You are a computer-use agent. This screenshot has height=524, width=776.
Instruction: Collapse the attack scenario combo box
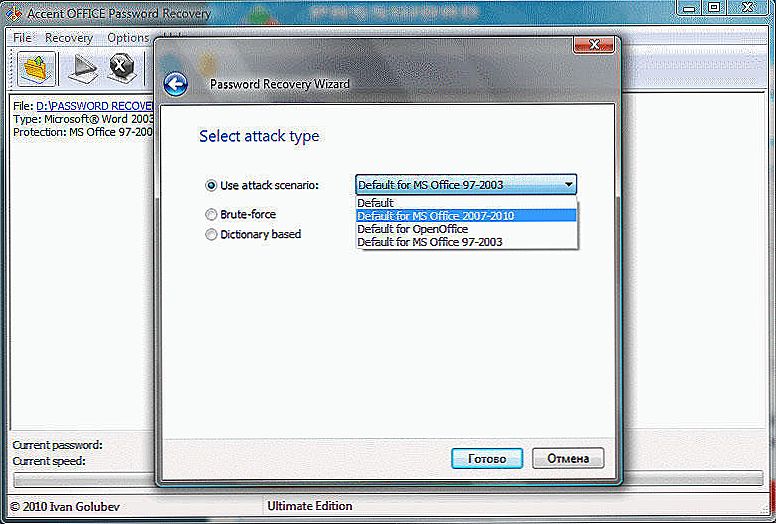(569, 185)
